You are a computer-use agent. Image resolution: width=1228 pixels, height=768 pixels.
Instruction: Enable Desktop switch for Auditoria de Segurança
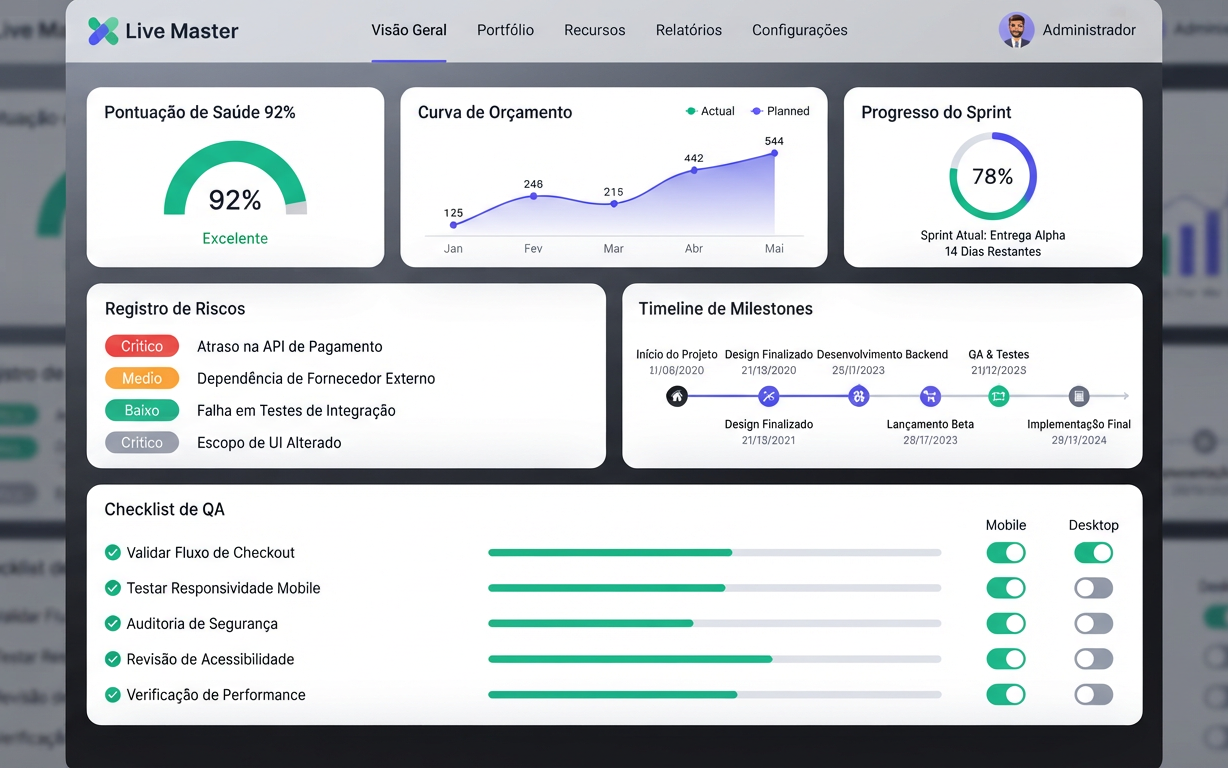(1094, 623)
